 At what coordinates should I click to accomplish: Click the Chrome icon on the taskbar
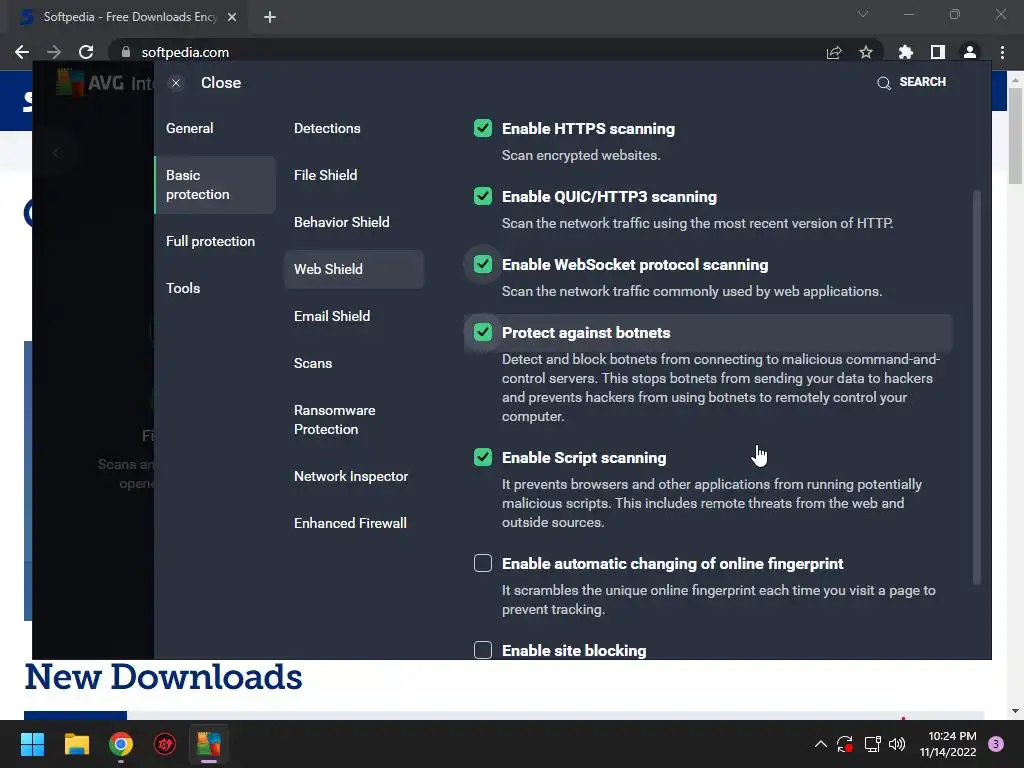click(121, 744)
